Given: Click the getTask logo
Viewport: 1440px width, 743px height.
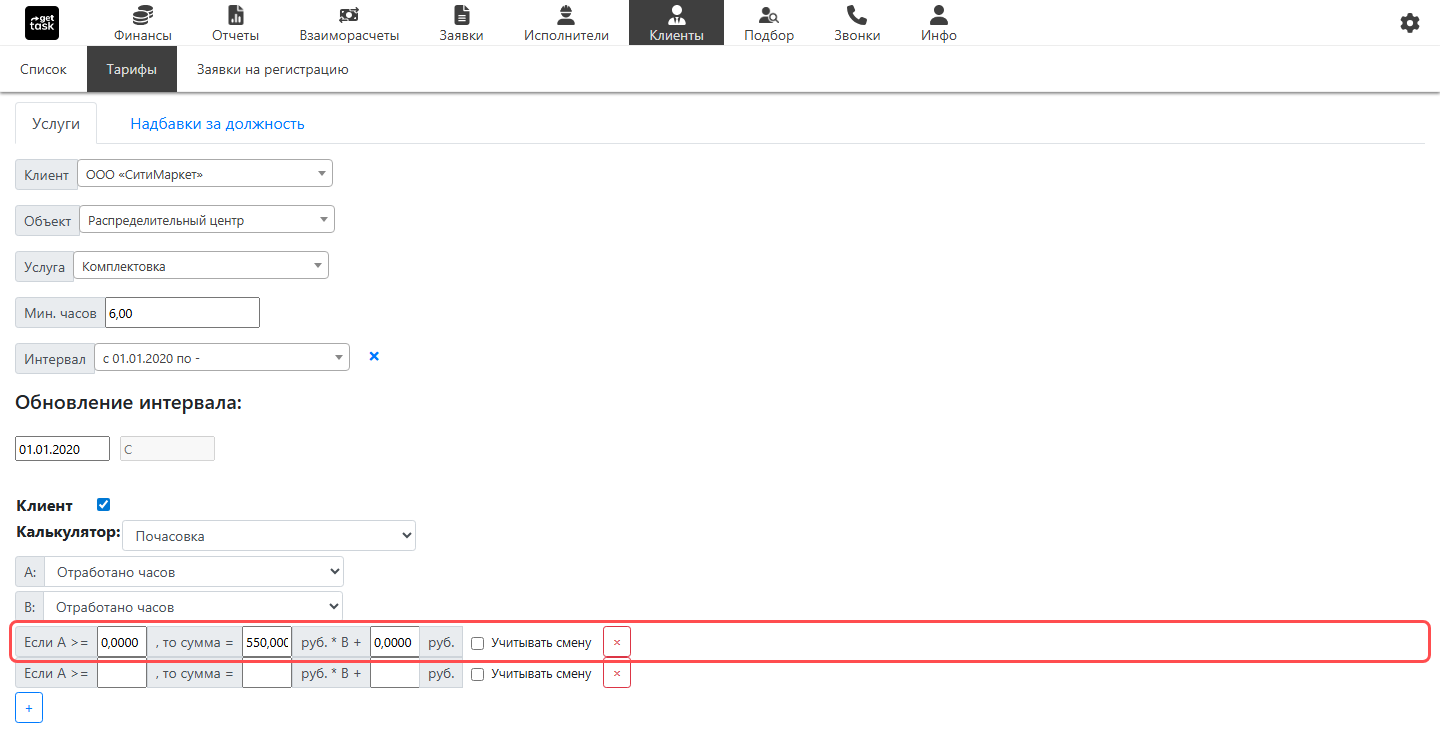Looking at the screenshot, I should [42, 23].
